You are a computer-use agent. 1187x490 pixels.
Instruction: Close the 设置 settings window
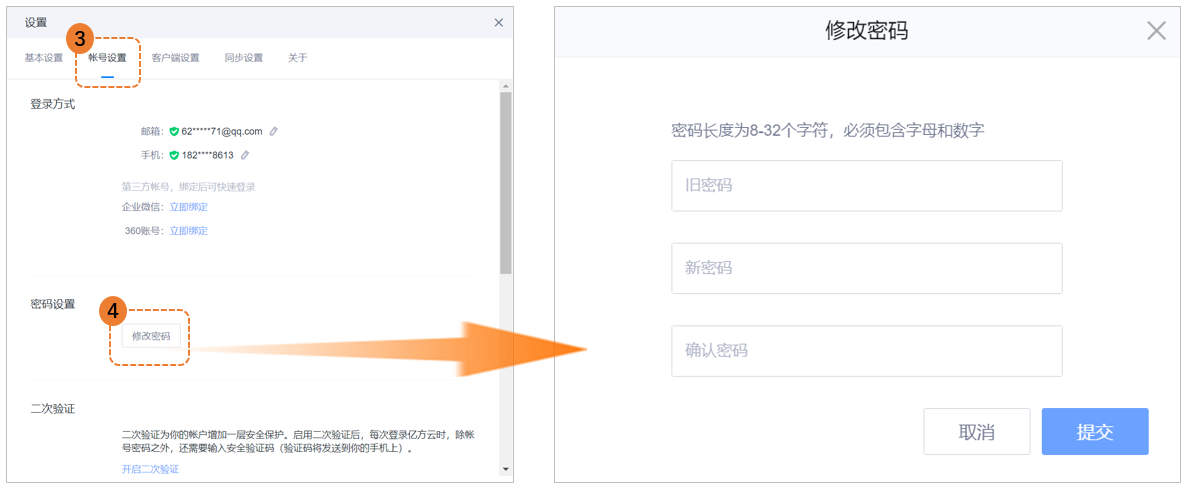499,22
